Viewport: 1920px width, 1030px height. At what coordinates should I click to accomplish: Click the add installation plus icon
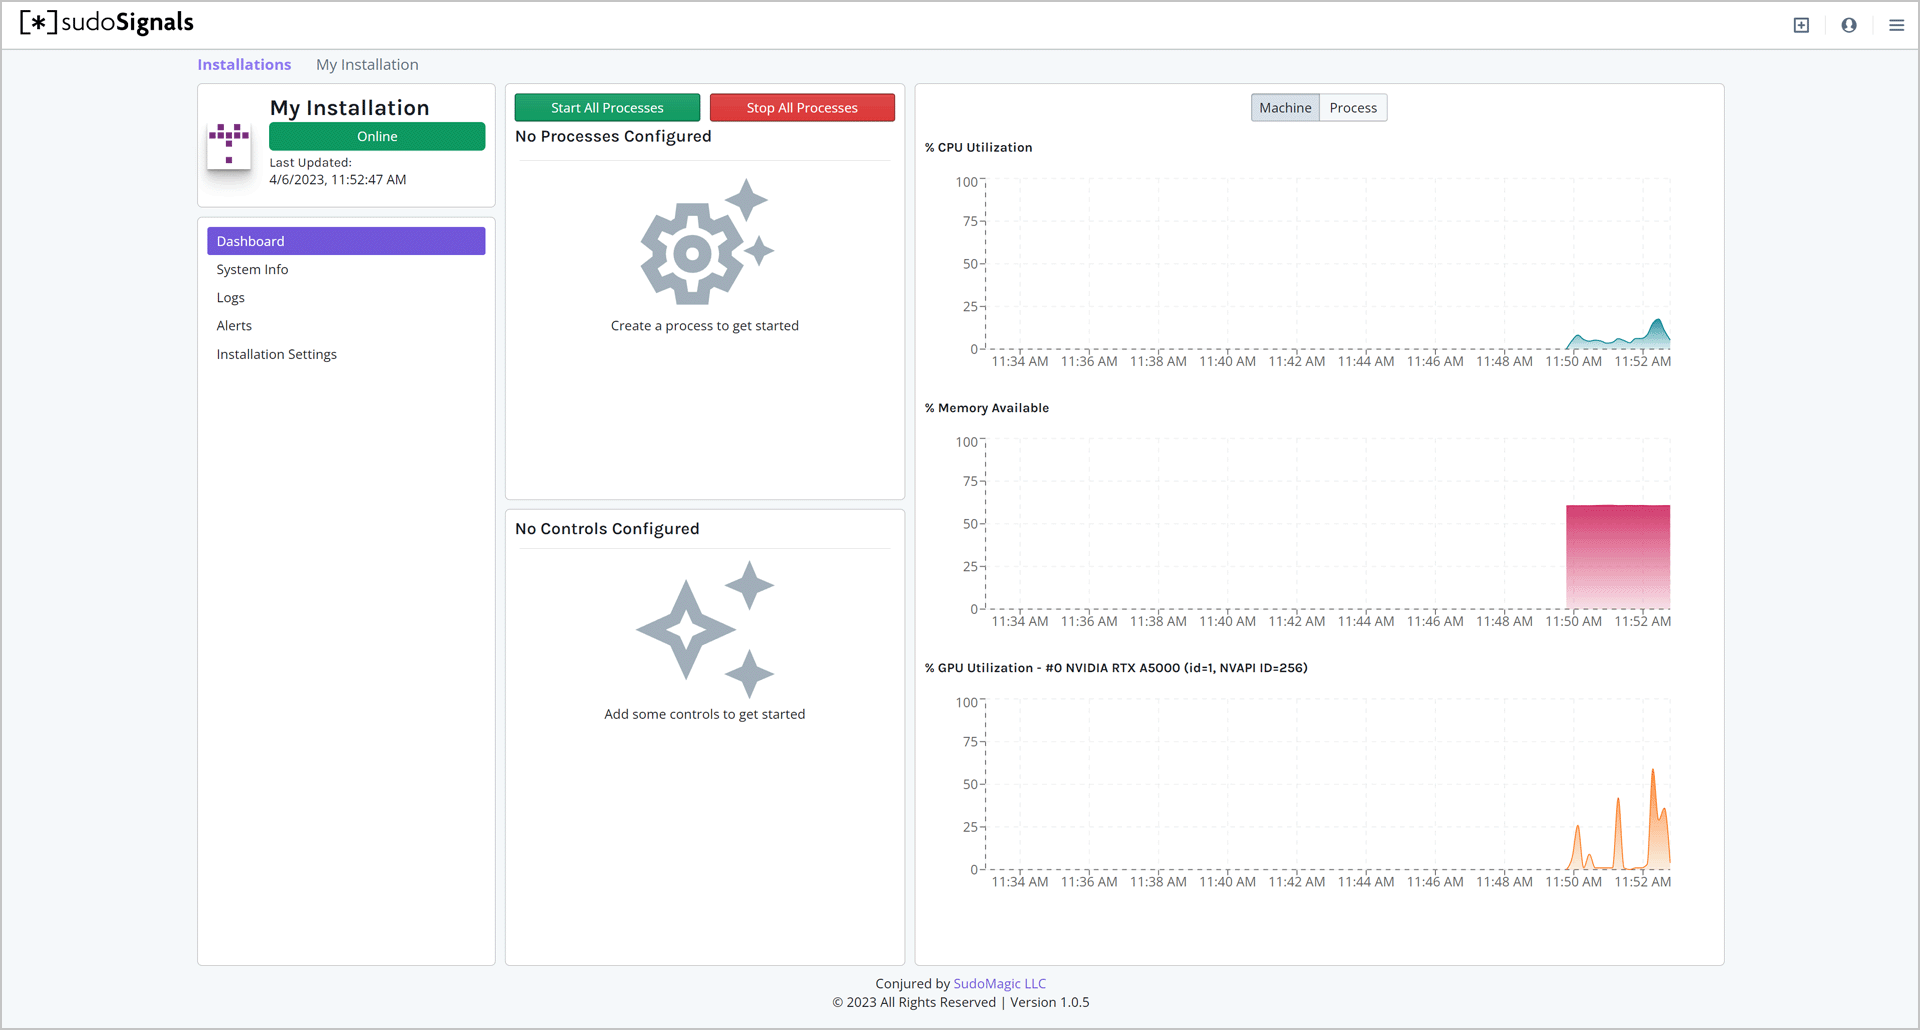[1801, 25]
